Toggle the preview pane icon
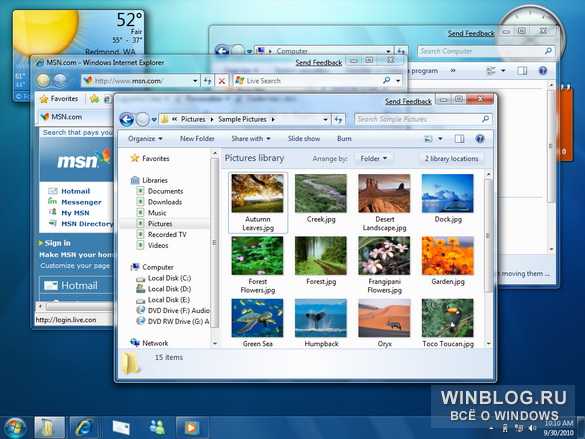 click(x=459, y=139)
